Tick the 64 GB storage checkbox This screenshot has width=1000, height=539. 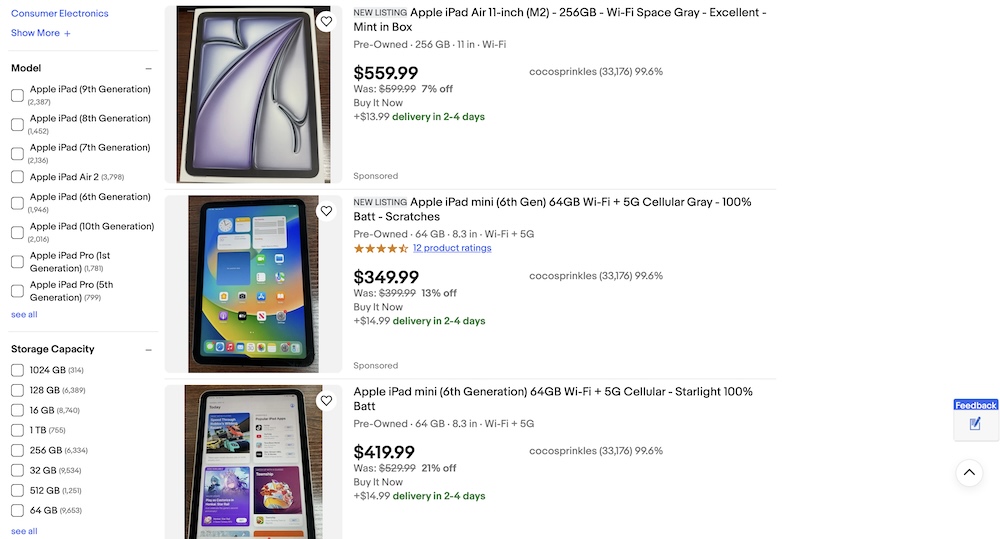17,510
